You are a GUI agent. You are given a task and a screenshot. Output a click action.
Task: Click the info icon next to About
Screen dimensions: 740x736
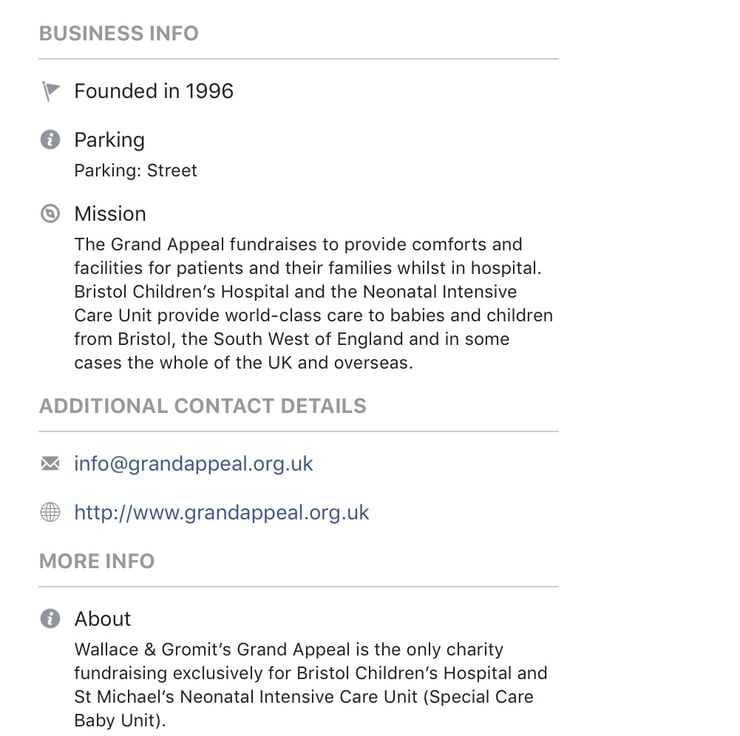coord(50,619)
